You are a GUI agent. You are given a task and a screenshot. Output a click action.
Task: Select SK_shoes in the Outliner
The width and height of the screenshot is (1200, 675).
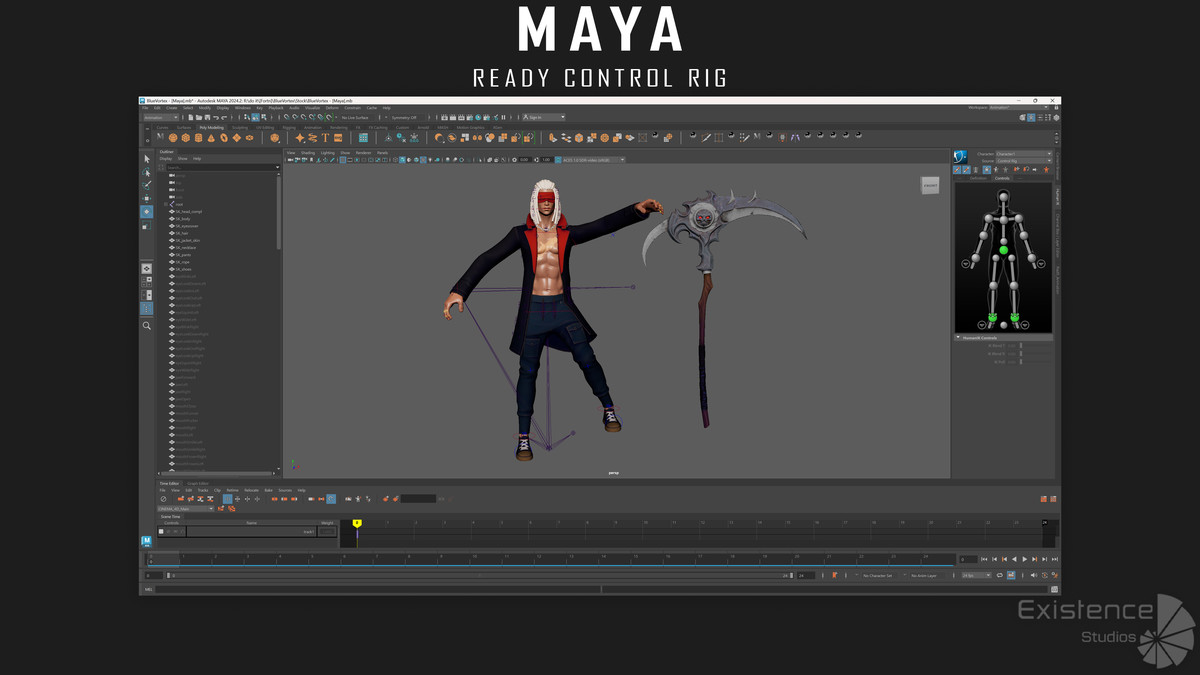184,269
